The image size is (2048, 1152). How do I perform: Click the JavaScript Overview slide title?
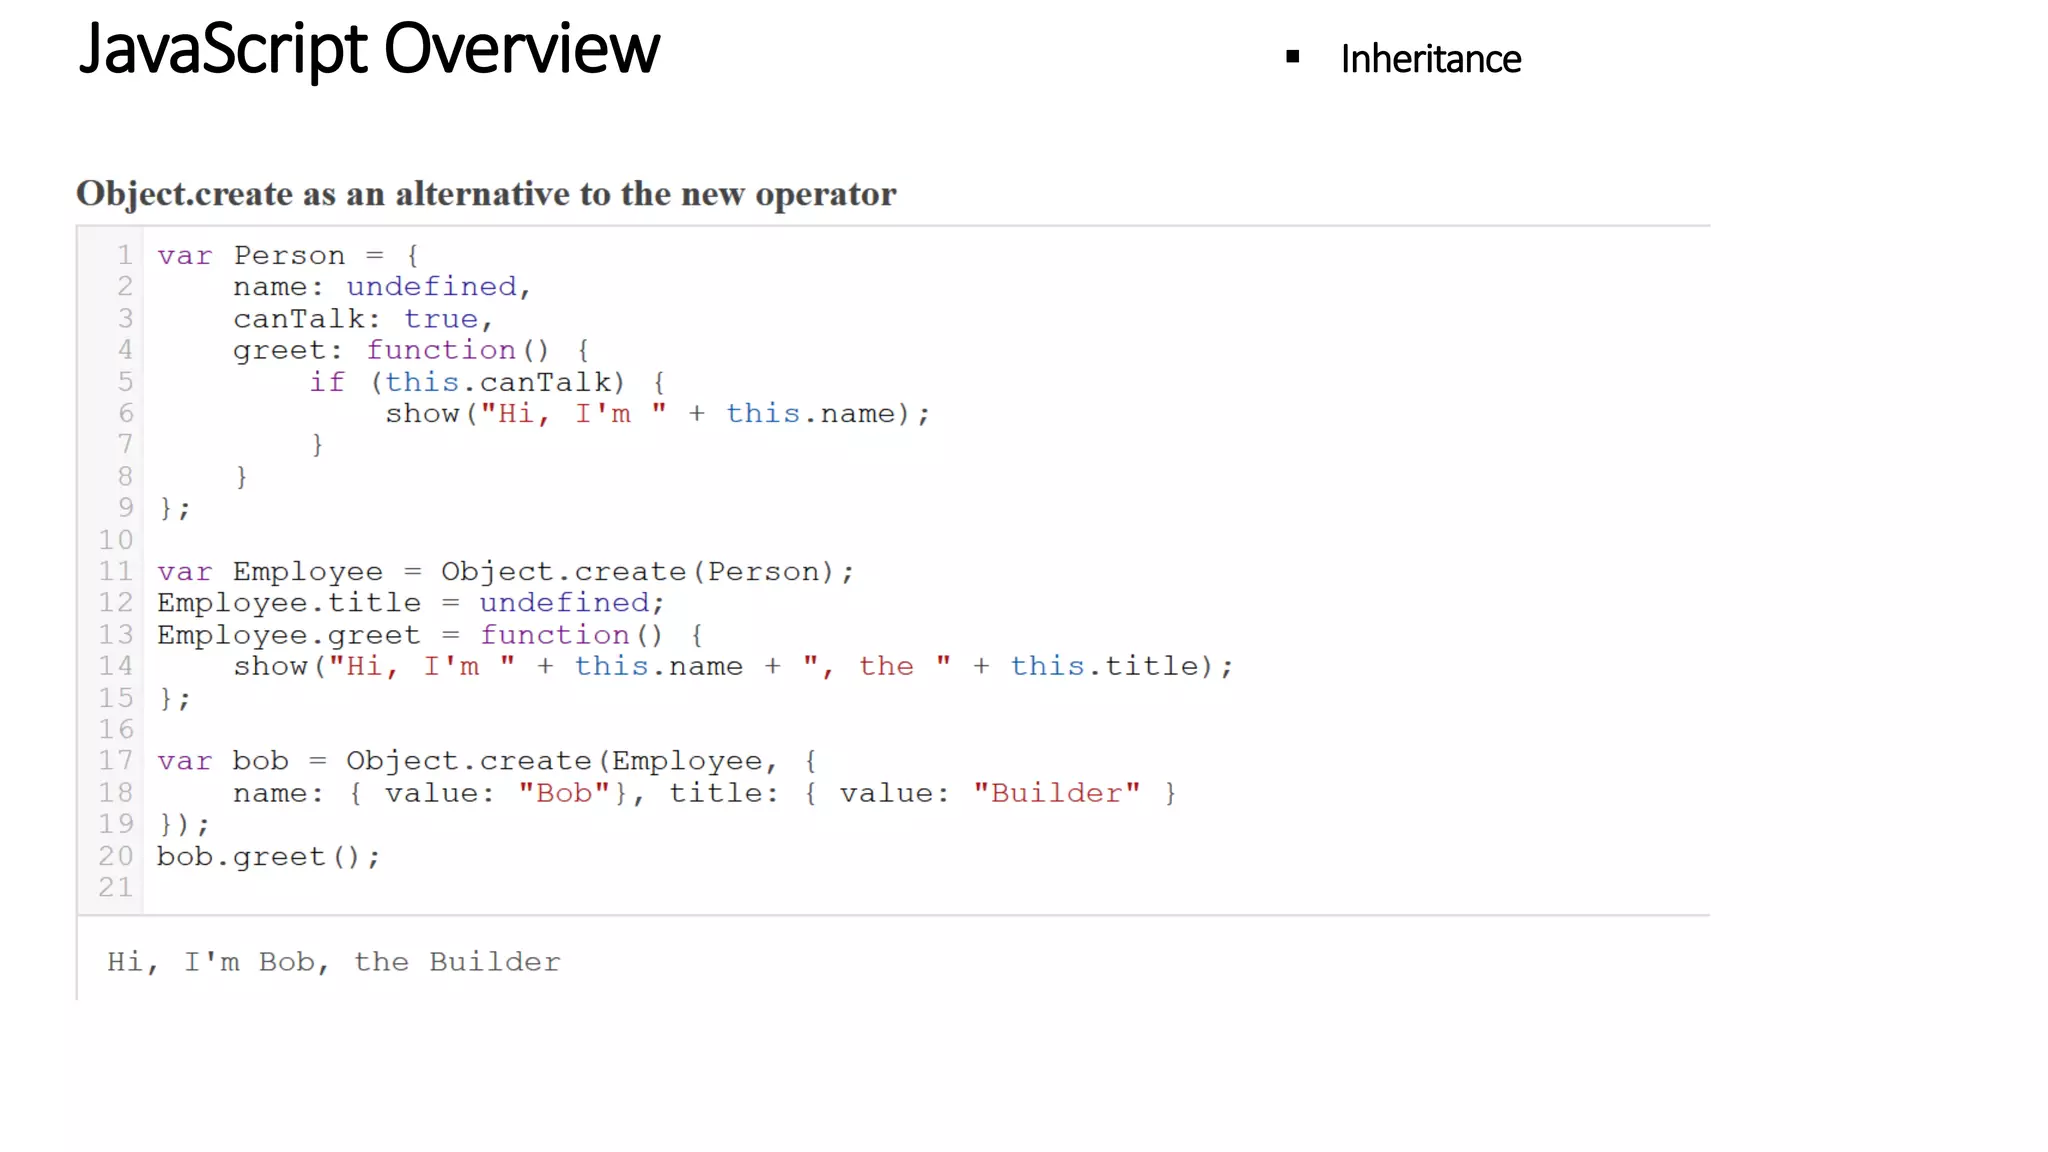(x=369, y=49)
